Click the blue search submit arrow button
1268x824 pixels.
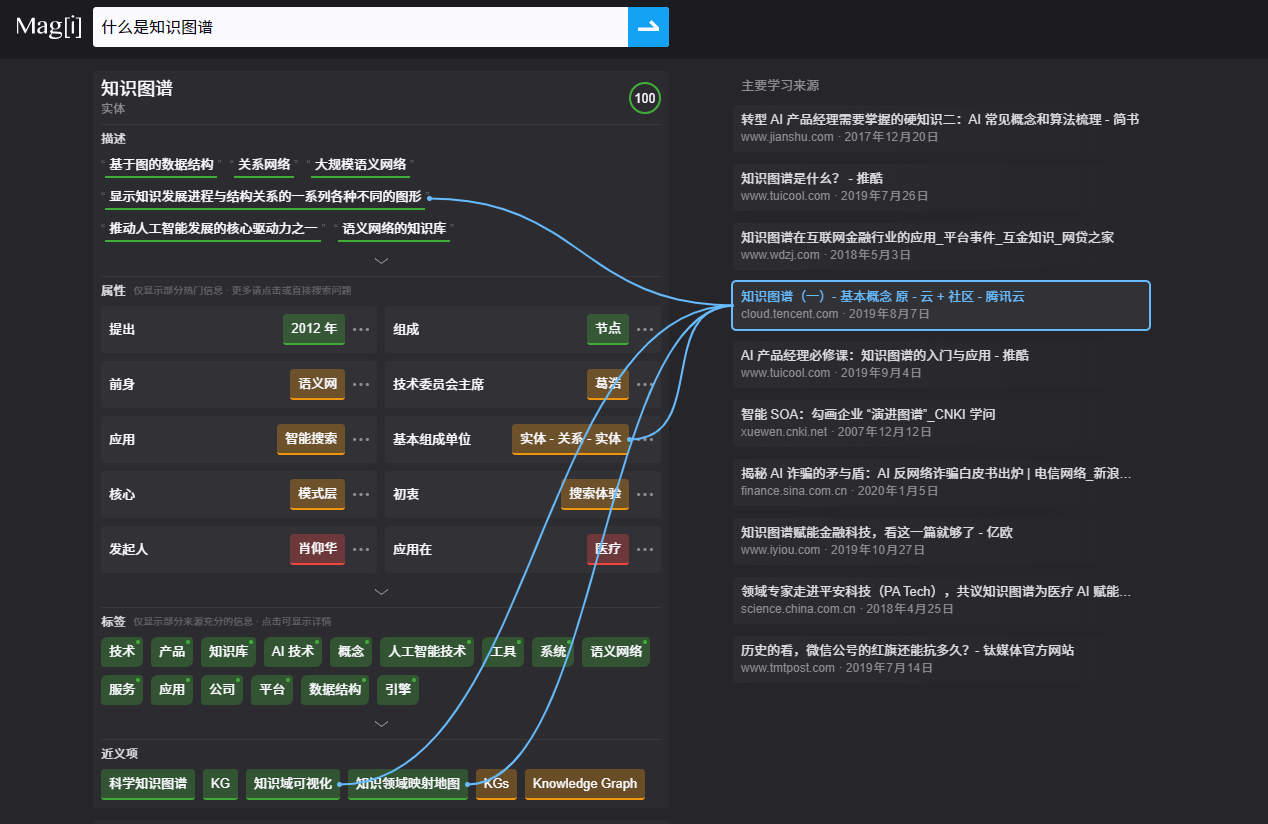coord(648,27)
